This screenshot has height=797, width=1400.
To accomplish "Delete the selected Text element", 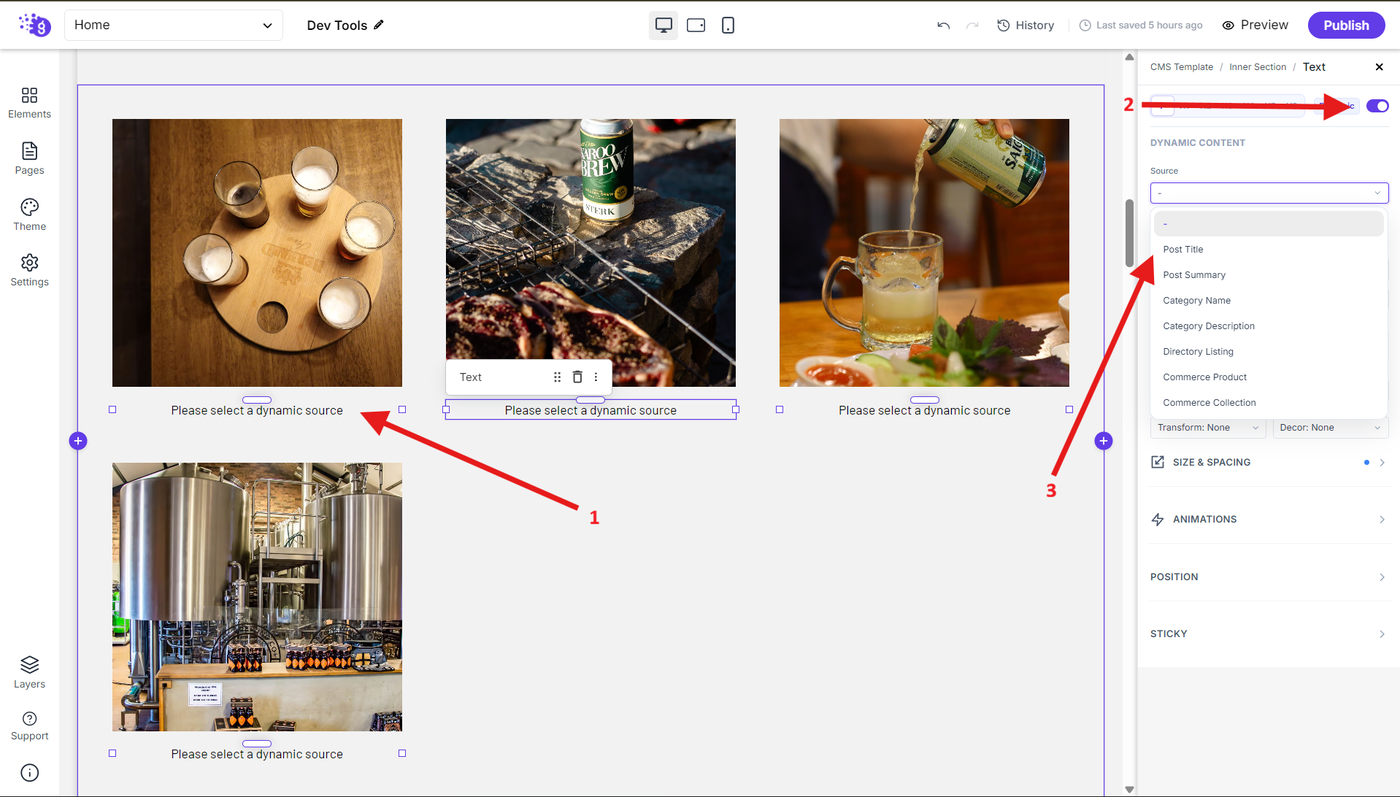I will 577,377.
